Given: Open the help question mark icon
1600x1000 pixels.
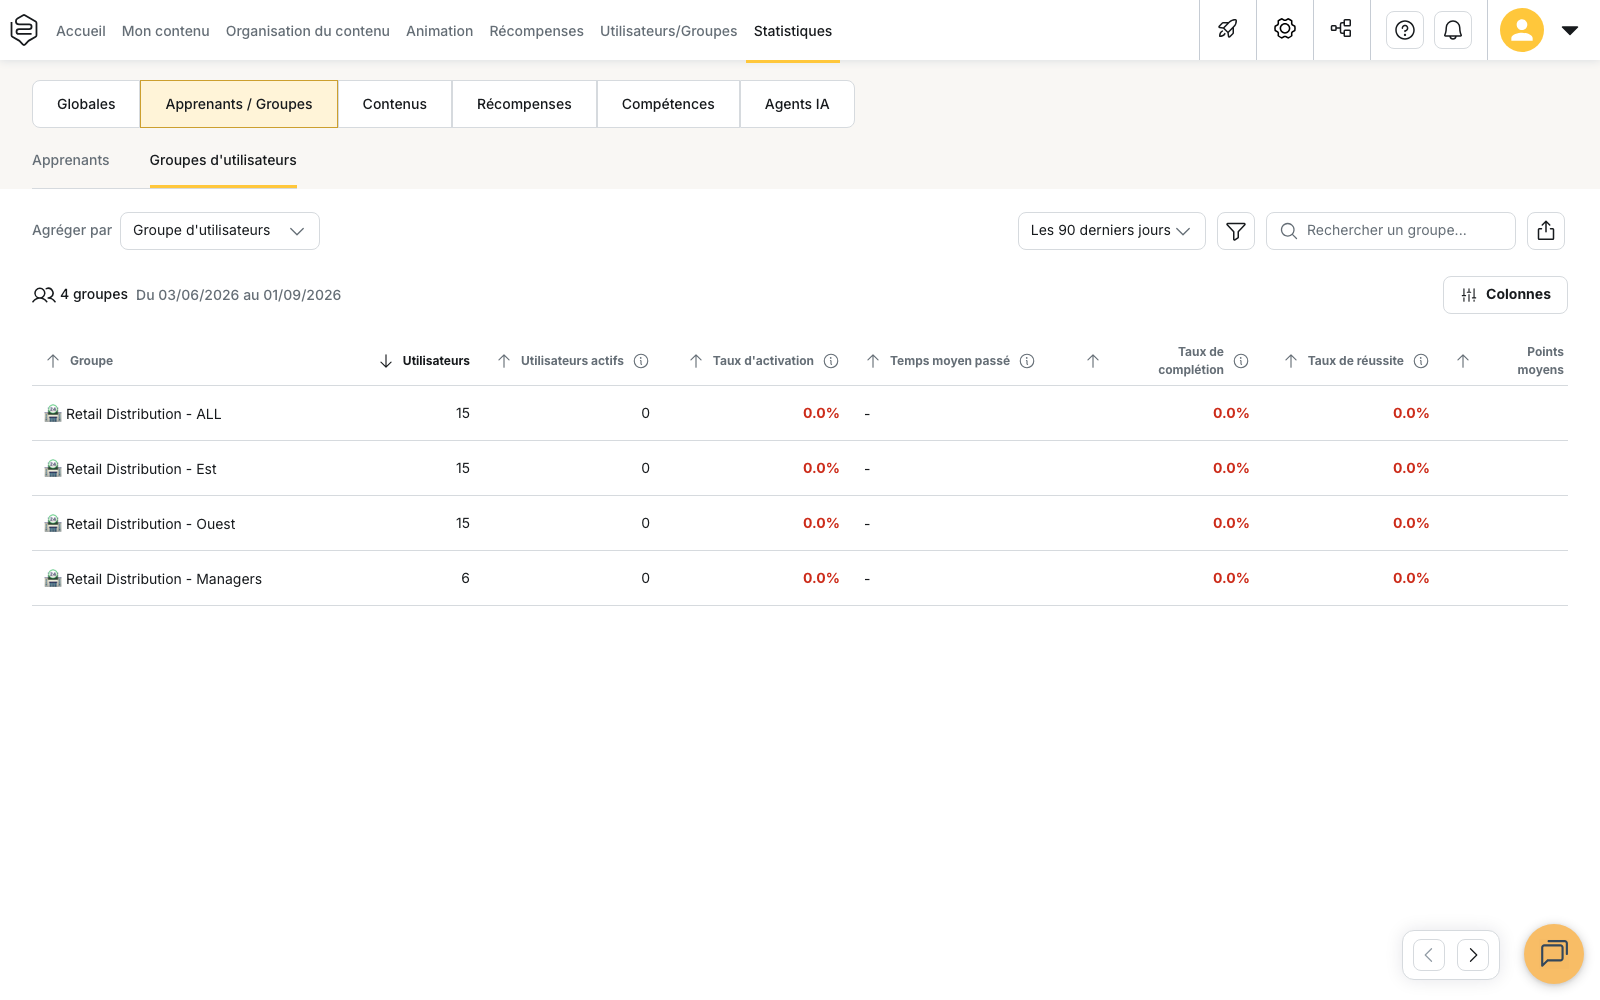Looking at the screenshot, I should click(1405, 30).
